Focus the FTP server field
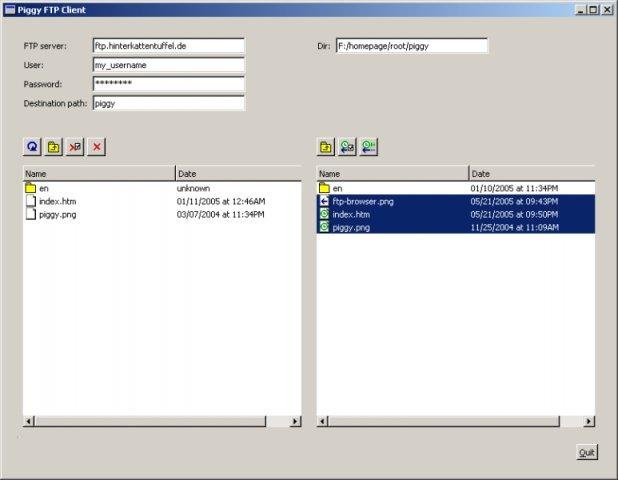 [x=169, y=46]
